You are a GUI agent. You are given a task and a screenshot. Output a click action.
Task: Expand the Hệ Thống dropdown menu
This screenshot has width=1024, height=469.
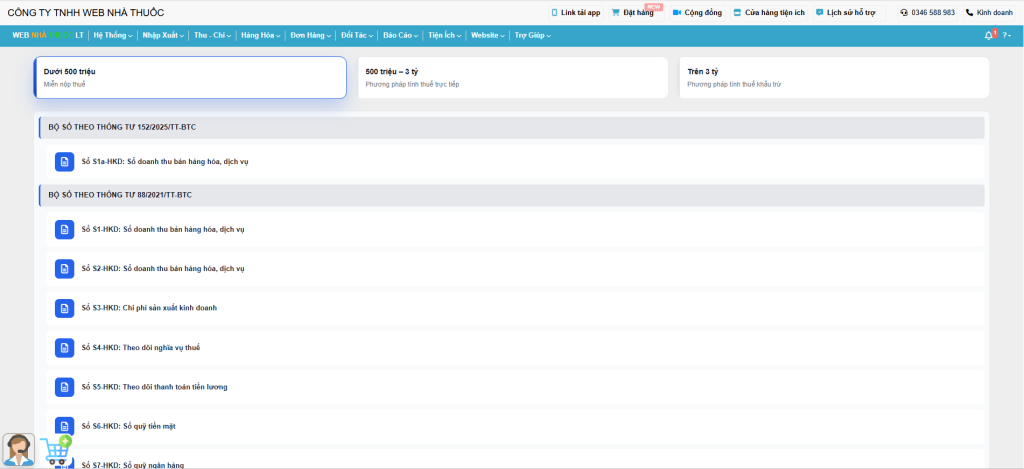(112, 35)
